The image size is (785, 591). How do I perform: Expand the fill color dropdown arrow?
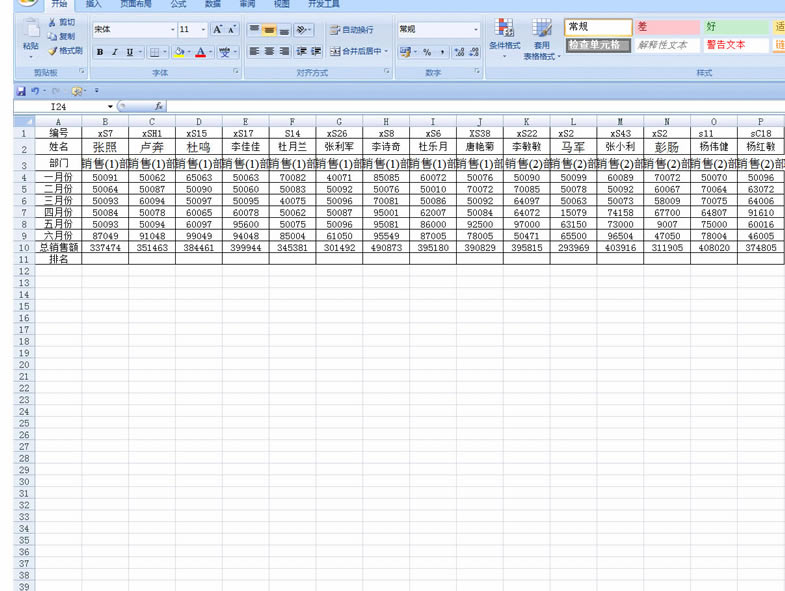pos(189,52)
